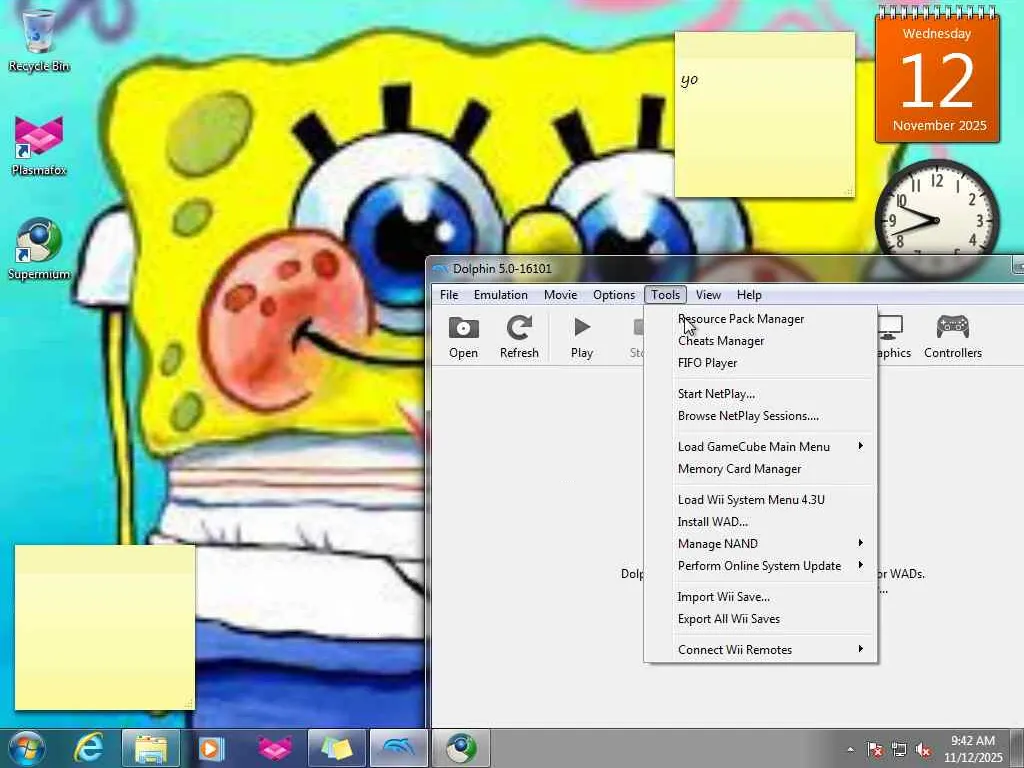Image resolution: width=1024 pixels, height=768 pixels.
Task: Click the sticky note containing "yo"
Action: 765,114
